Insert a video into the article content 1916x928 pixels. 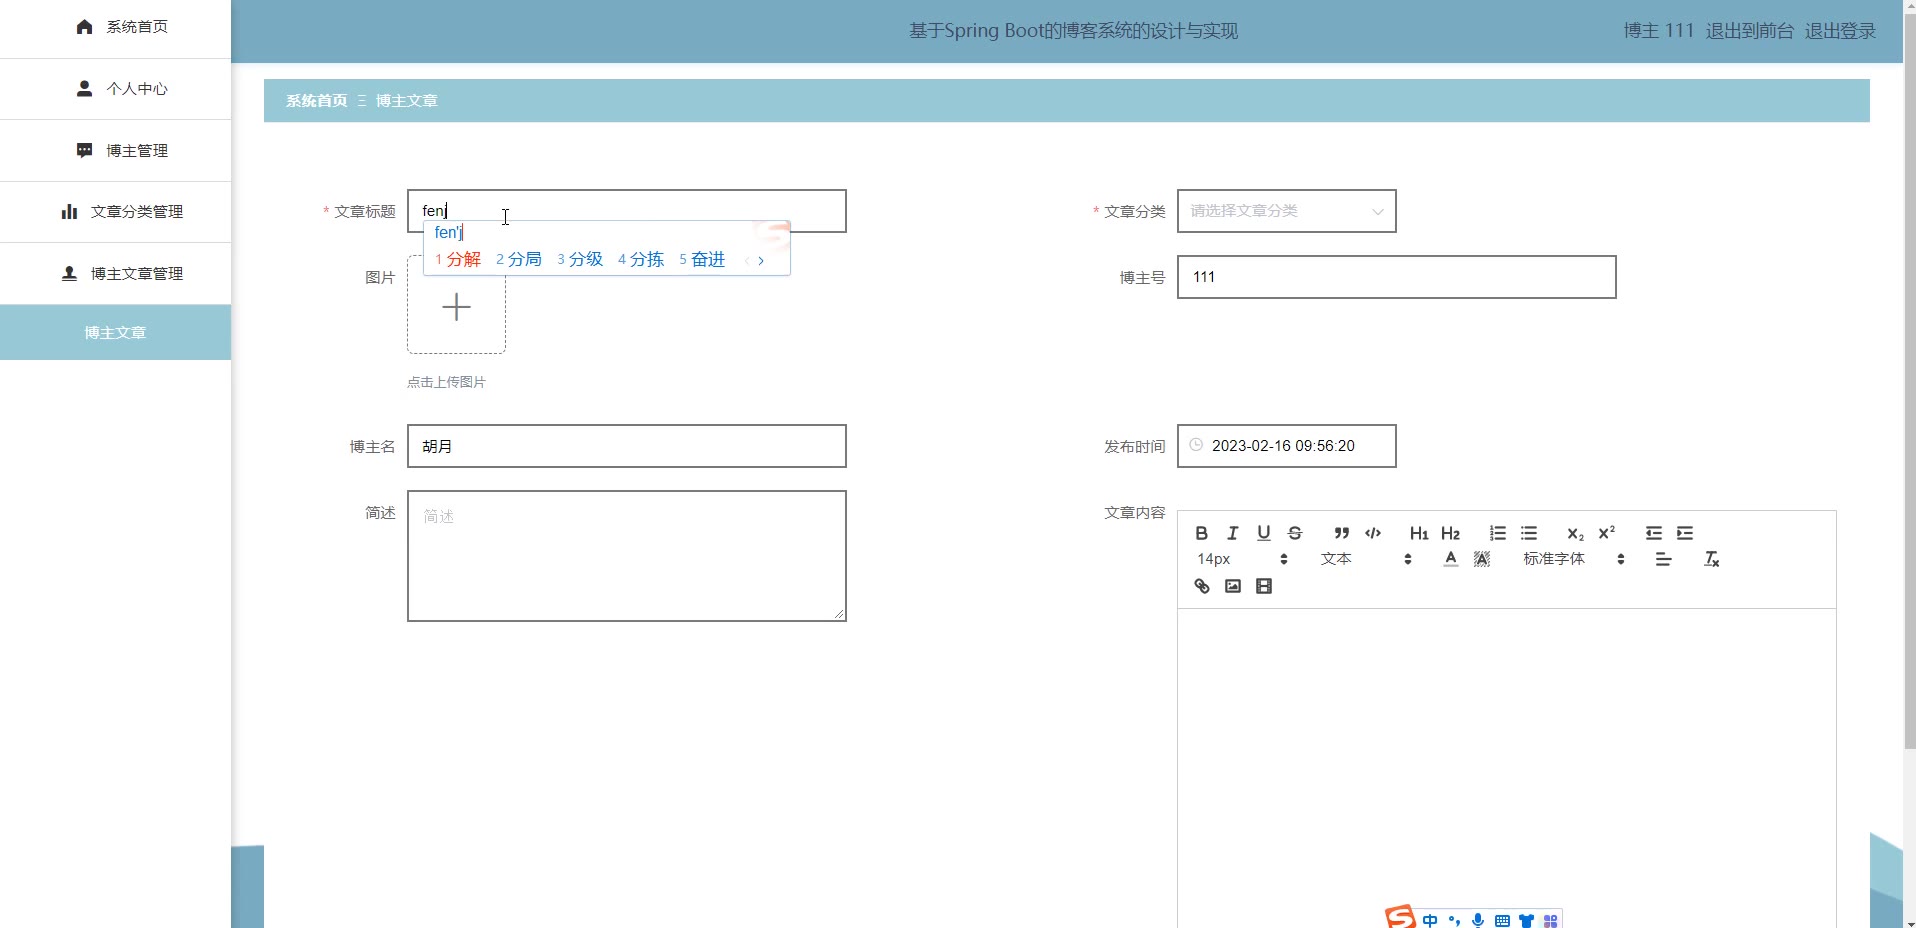coord(1263,586)
